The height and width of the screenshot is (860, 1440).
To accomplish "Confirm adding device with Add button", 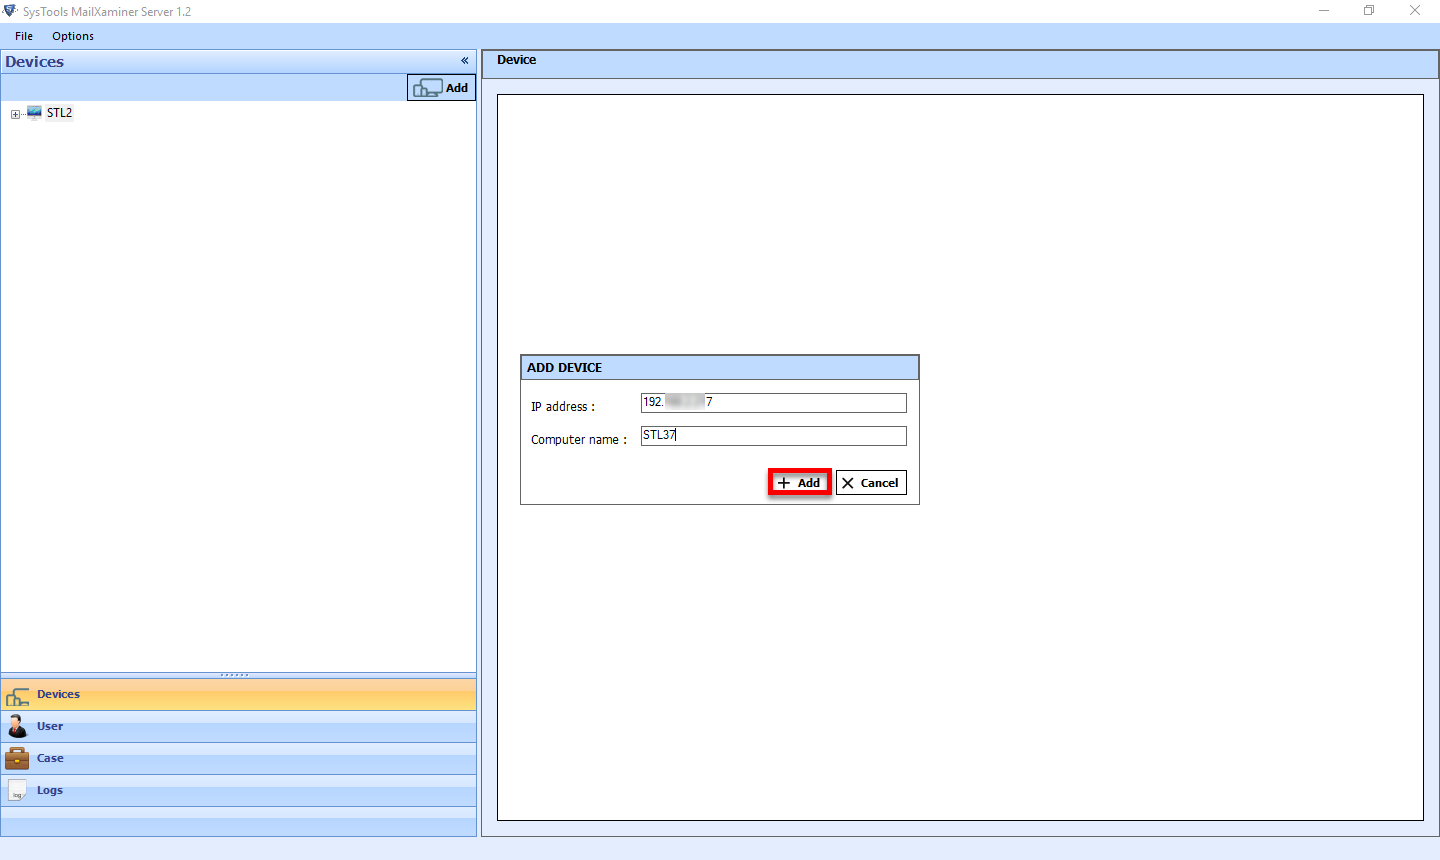I will (799, 483).
